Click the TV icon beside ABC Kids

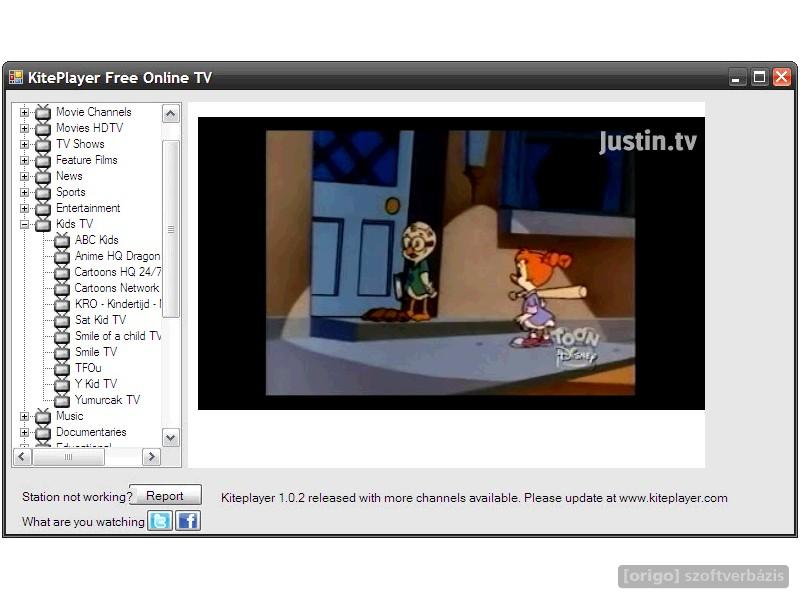[x=62, y=240]
